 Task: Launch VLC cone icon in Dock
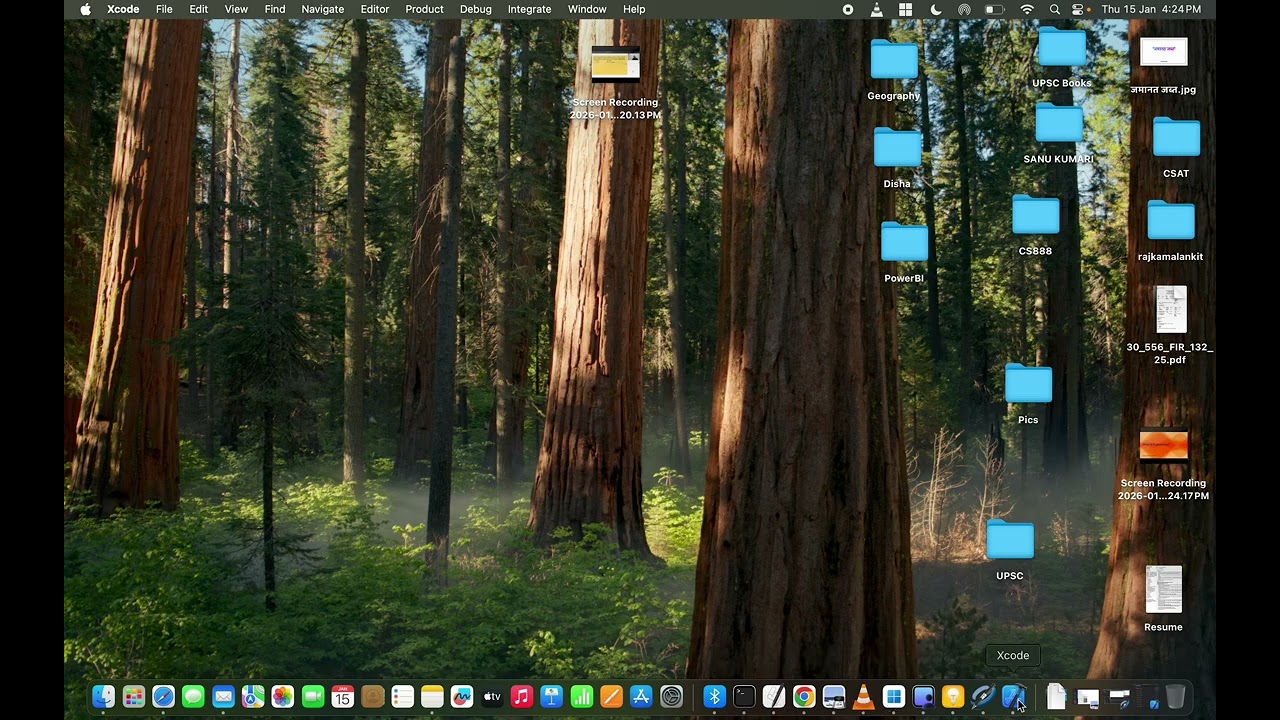point(863,697)
